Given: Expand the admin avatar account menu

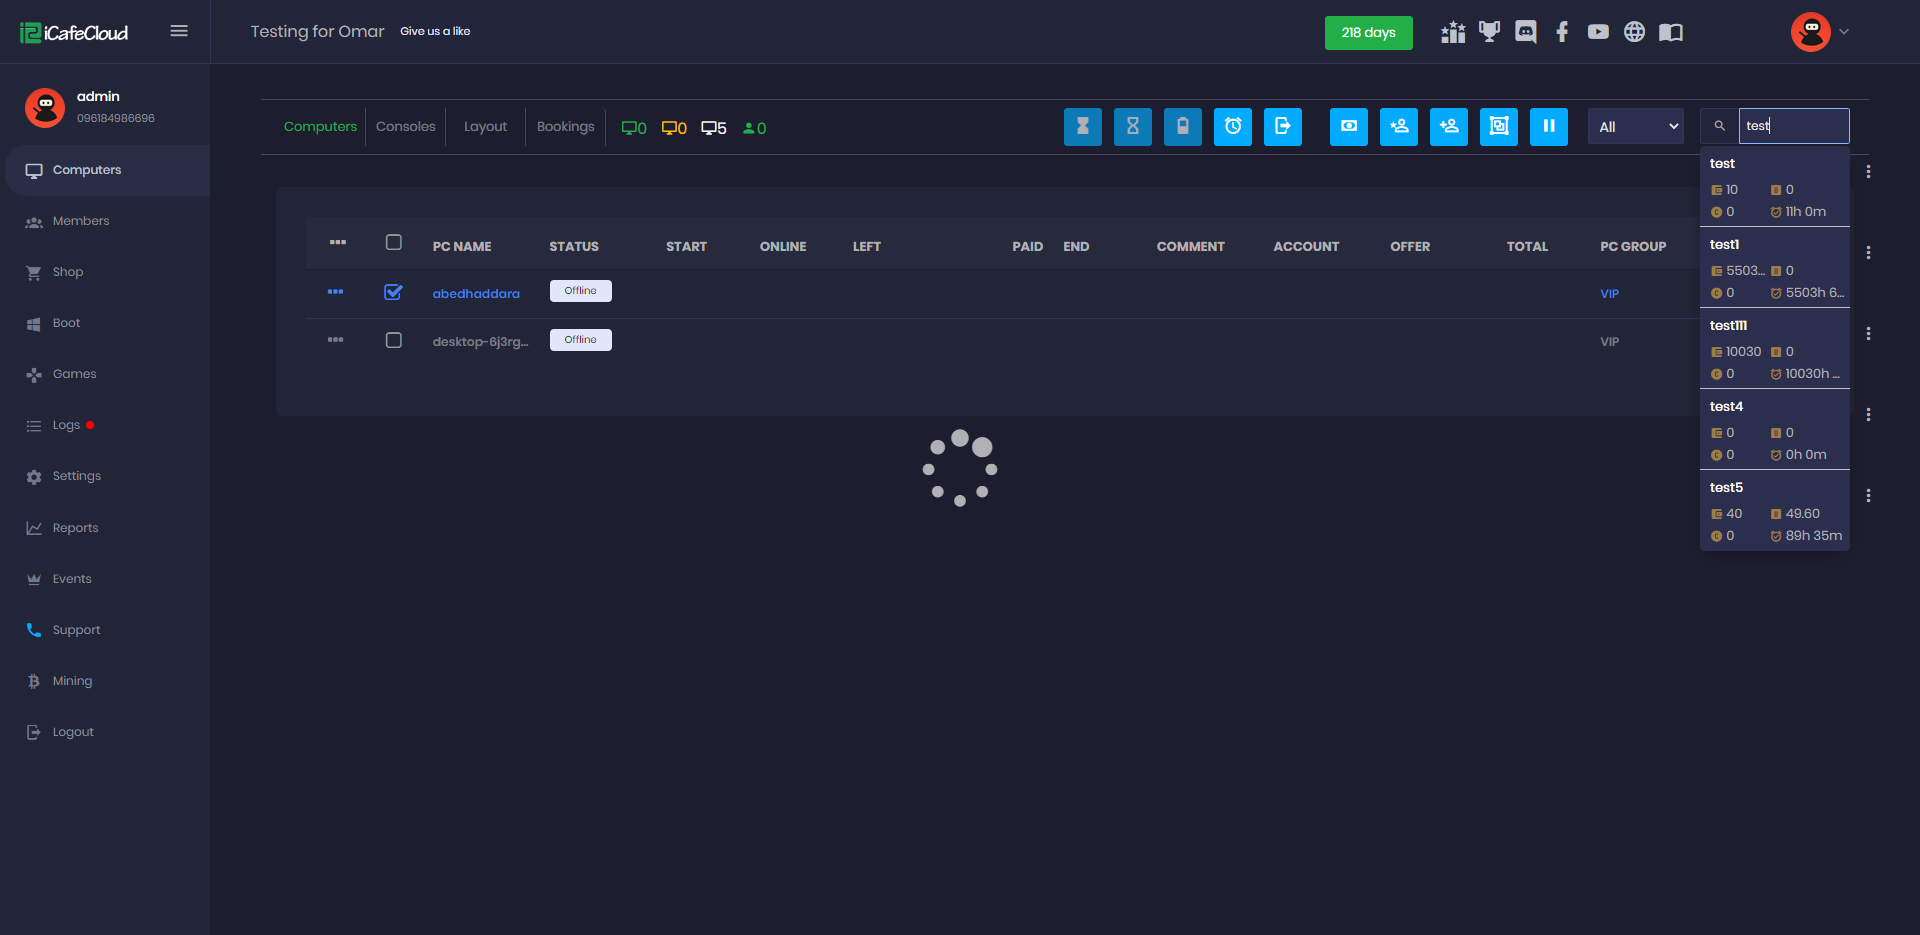Looking at the screenshot, I should tap(1819, 32).
